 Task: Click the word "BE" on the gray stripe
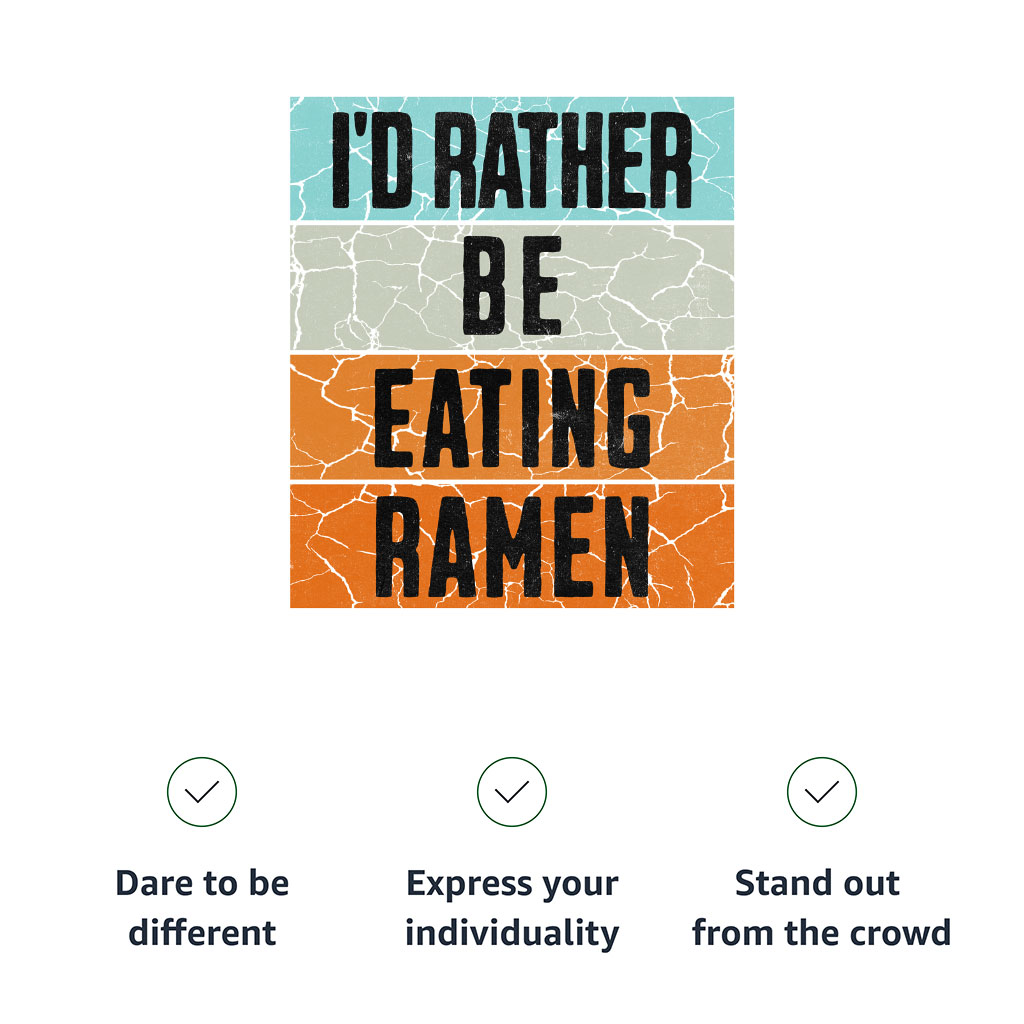(x=512, y=286)
